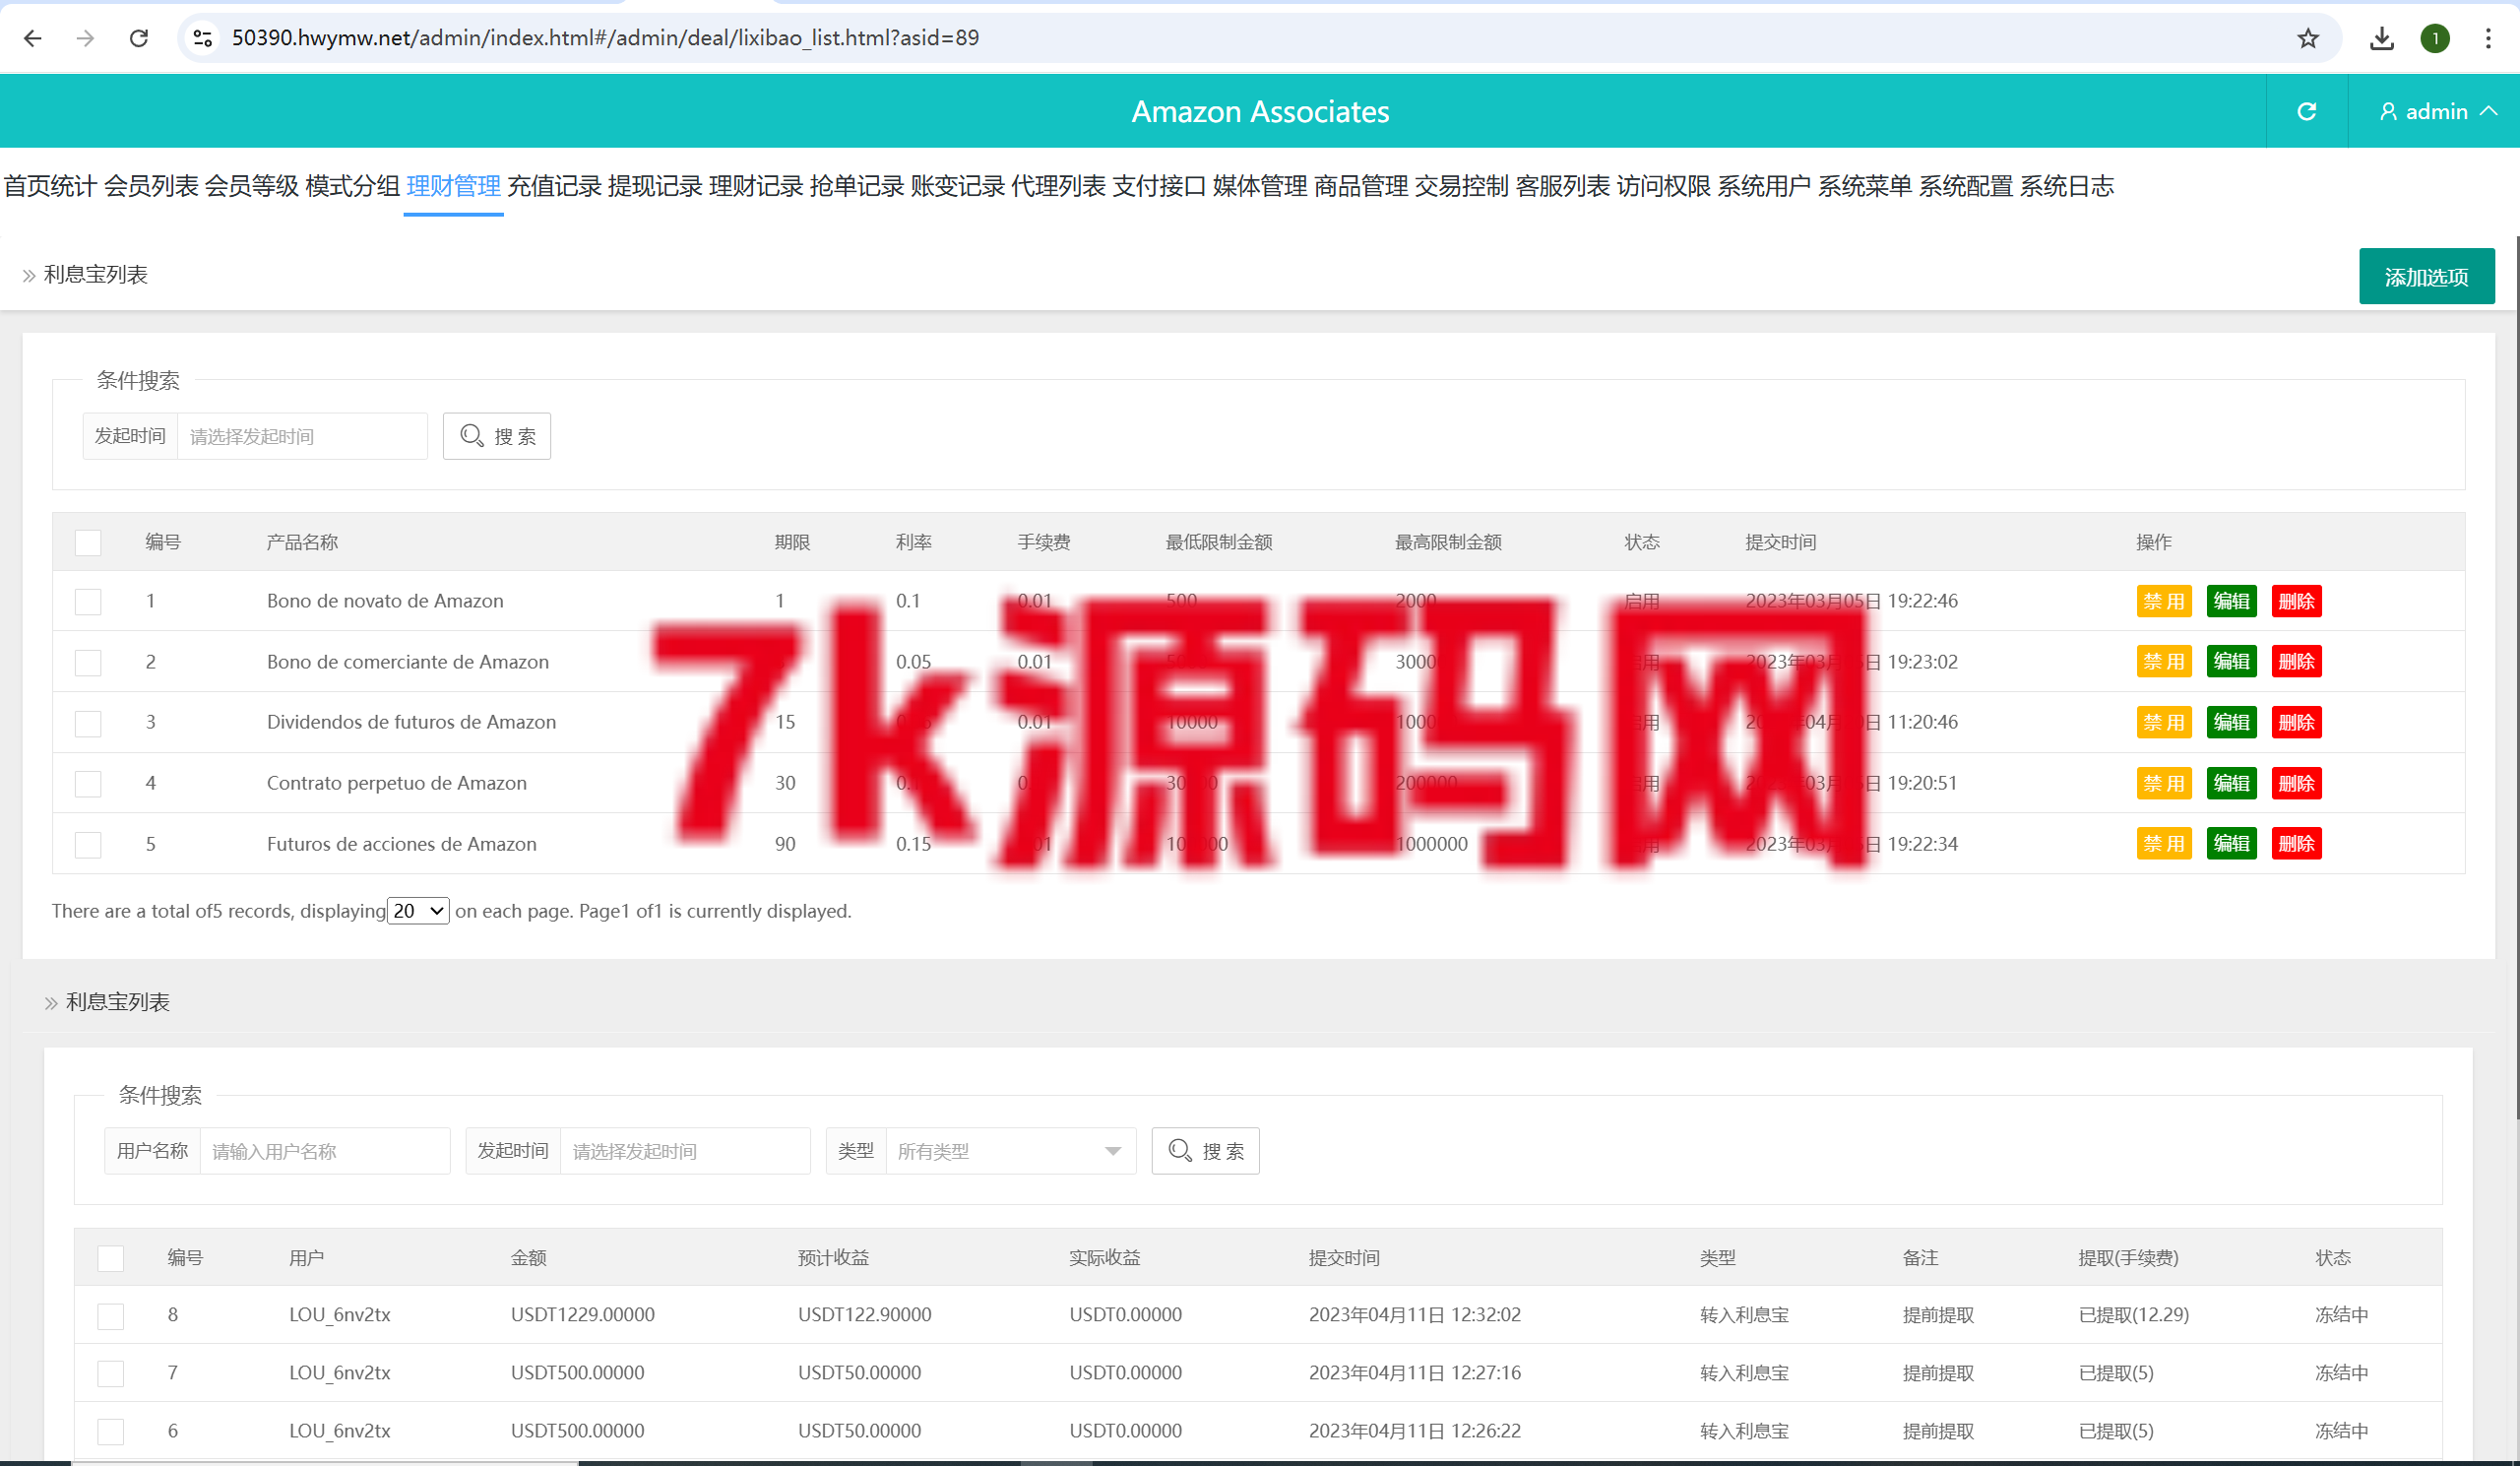Click the header refresh icon beside admin
The height and width of the screenshot is (1466, 2520).
click(x=2307, y=111)
